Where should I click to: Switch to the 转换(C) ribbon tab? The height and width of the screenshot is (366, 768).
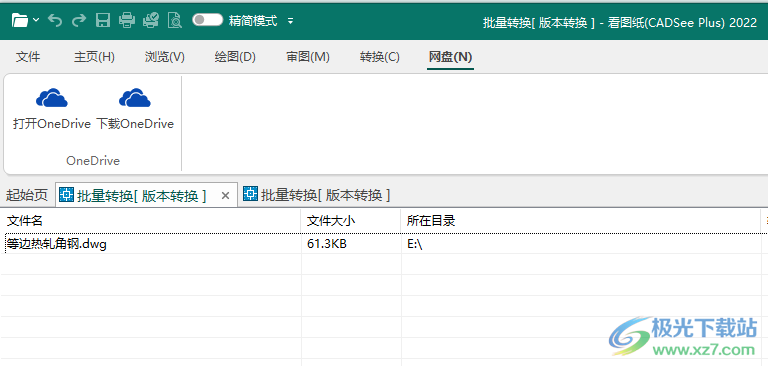[x=380, y=57]
